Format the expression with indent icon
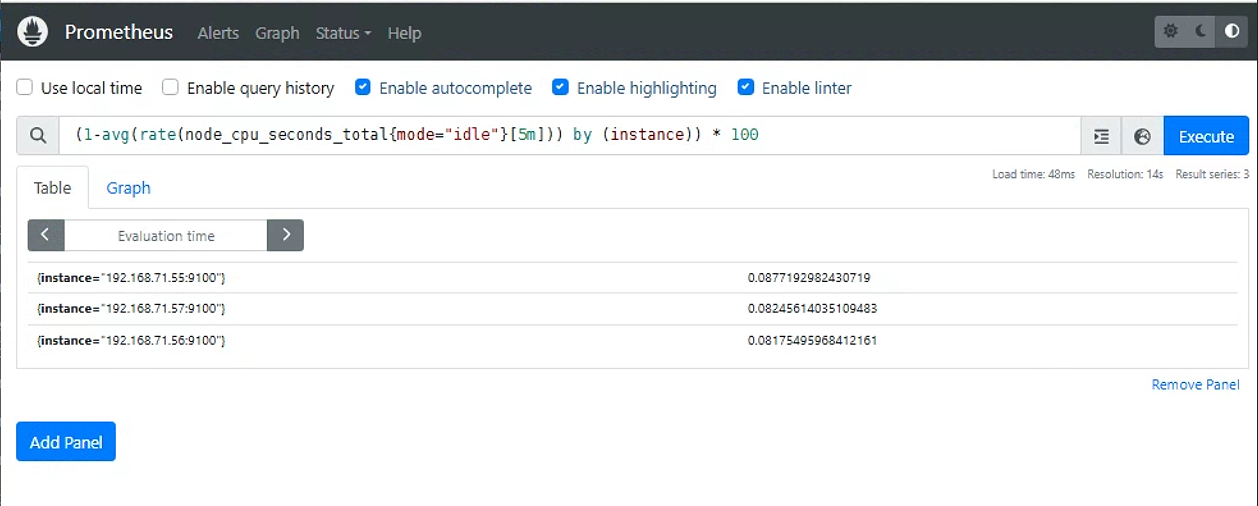 1101,136
